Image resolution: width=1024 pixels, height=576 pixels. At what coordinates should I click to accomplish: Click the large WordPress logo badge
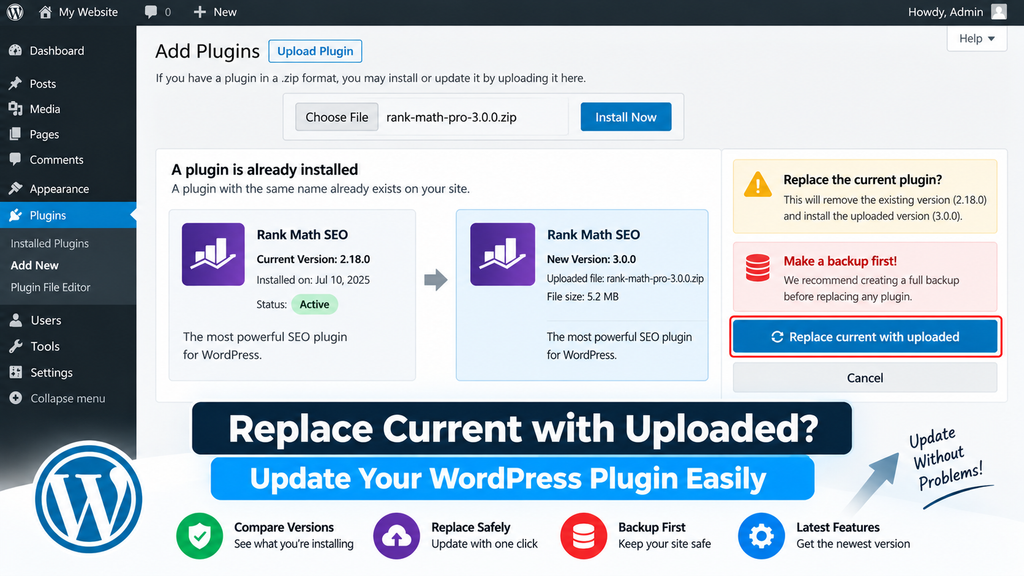pyautogui.click(x=88, y=498)
